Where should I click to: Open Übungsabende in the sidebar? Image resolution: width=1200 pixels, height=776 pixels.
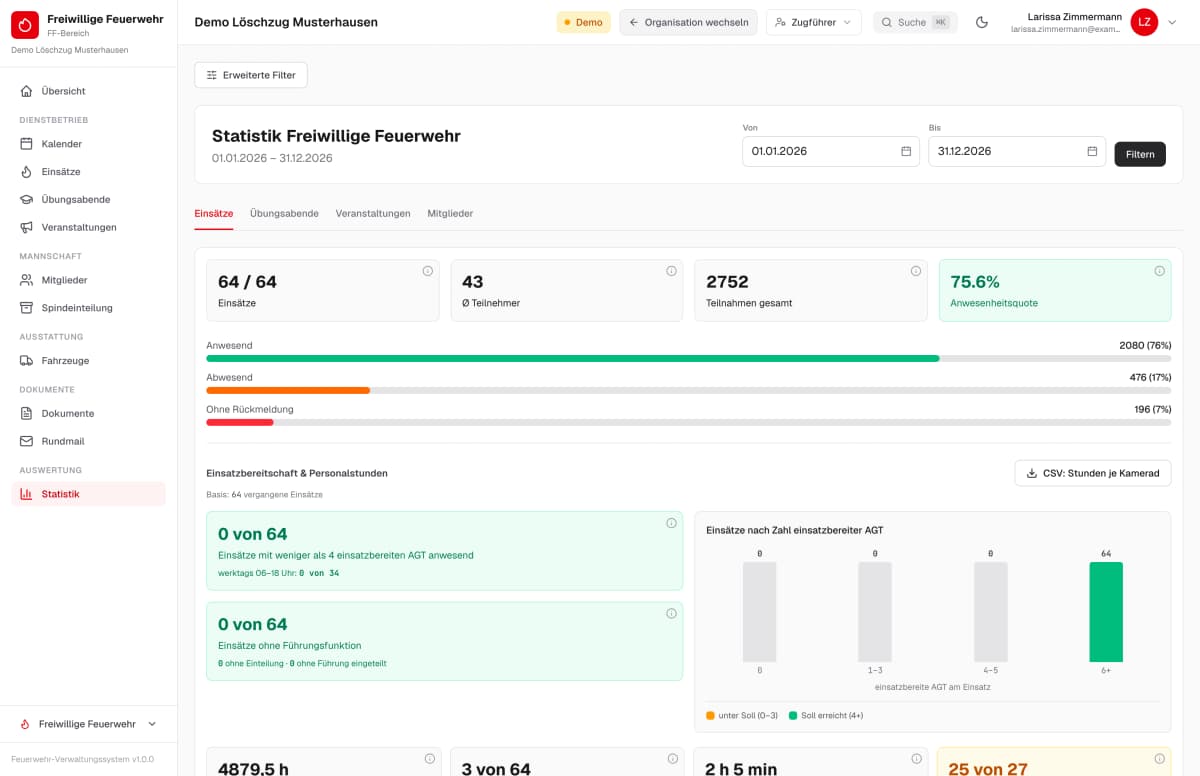88,199
